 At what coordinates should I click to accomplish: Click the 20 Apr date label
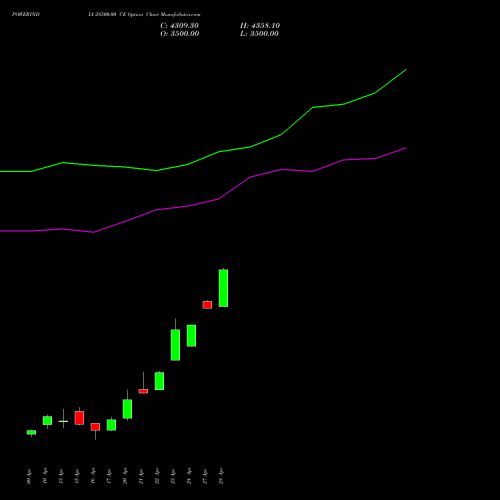(x=125, y=477)
